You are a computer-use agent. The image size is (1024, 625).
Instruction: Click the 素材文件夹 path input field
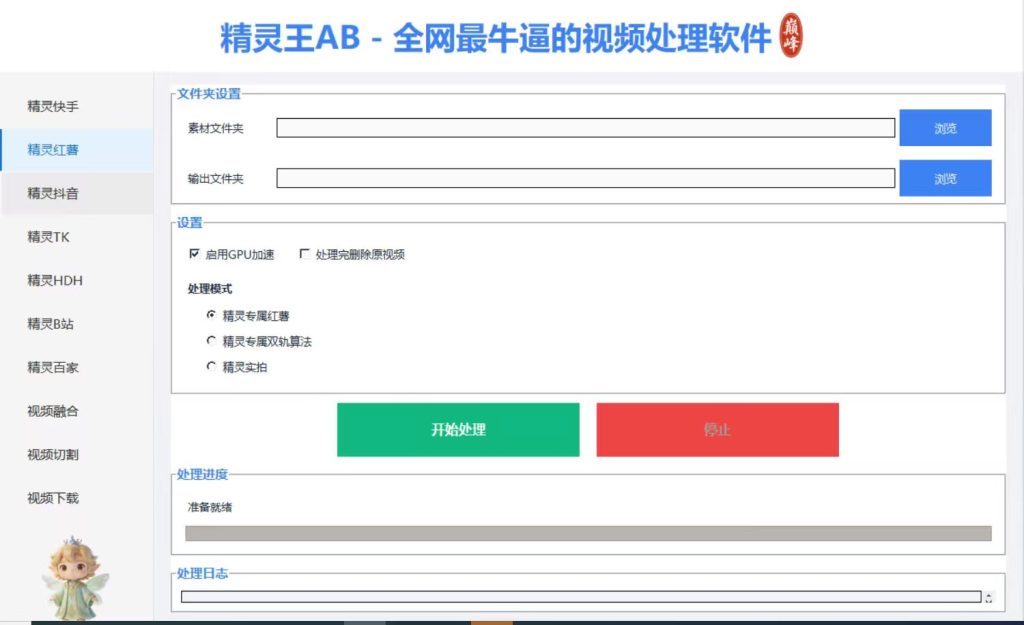click(x=585, y=128)
